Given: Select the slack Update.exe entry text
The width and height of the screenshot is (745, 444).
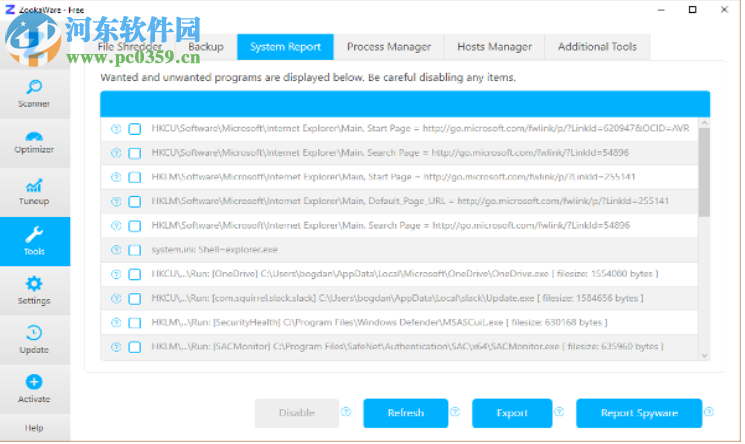Looking at the screenshot, I should (398, 298).
